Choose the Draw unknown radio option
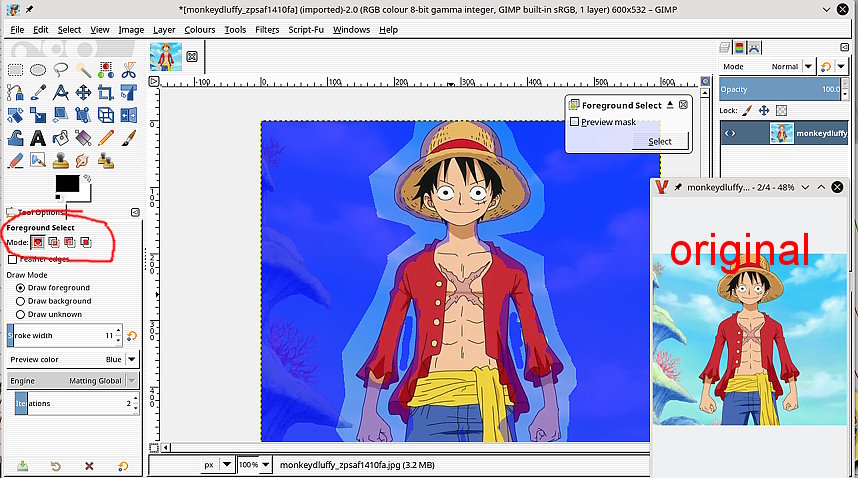Viewport: 858px width, 478px height. click(20, 314)
